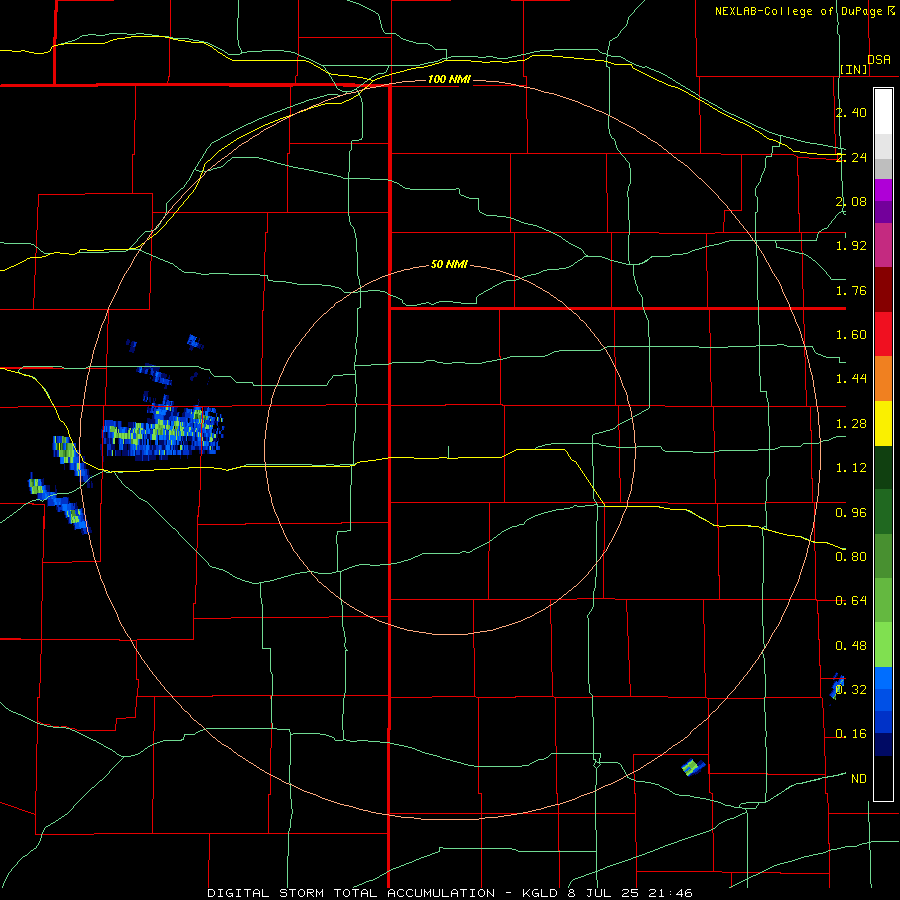Pick the orange legend swatch

click(x=883, y=379)
